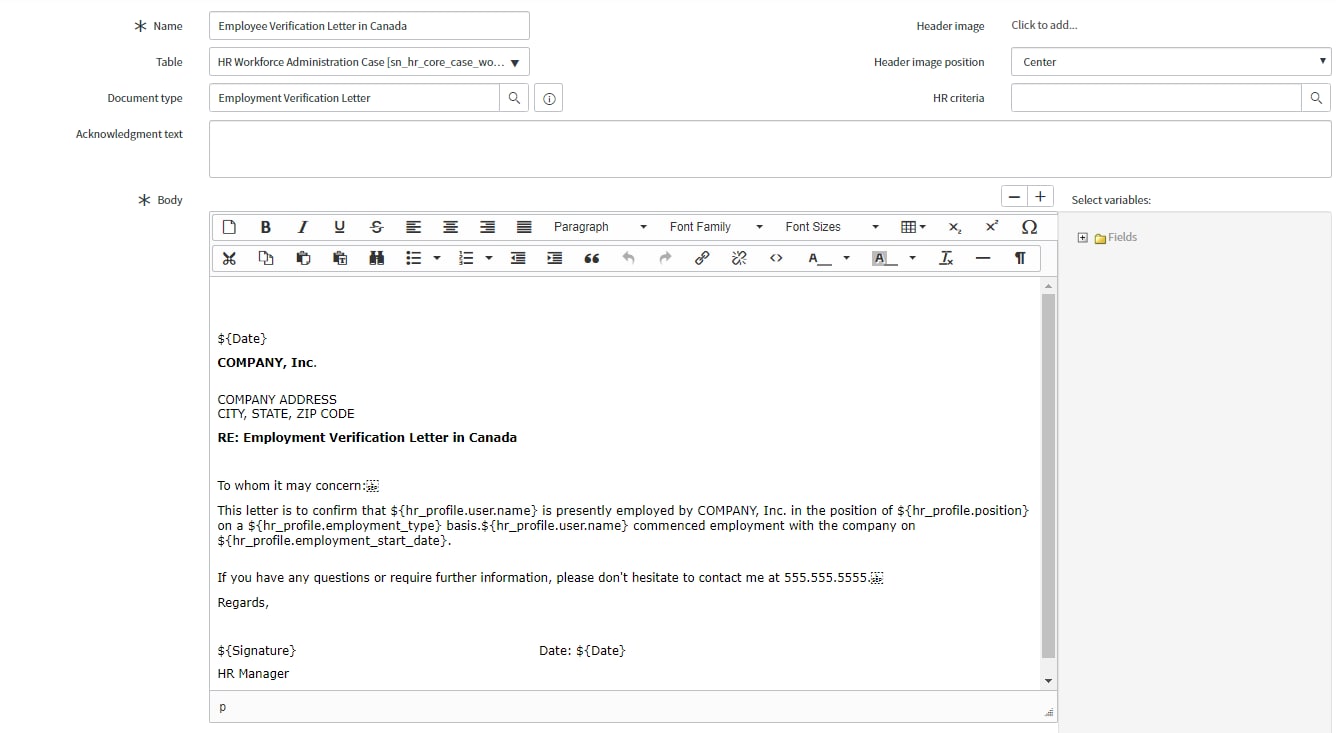Enlarge editor with plus button
Image resolution: width=1336 pixels, height=733 pixels.
point(1041,197)
